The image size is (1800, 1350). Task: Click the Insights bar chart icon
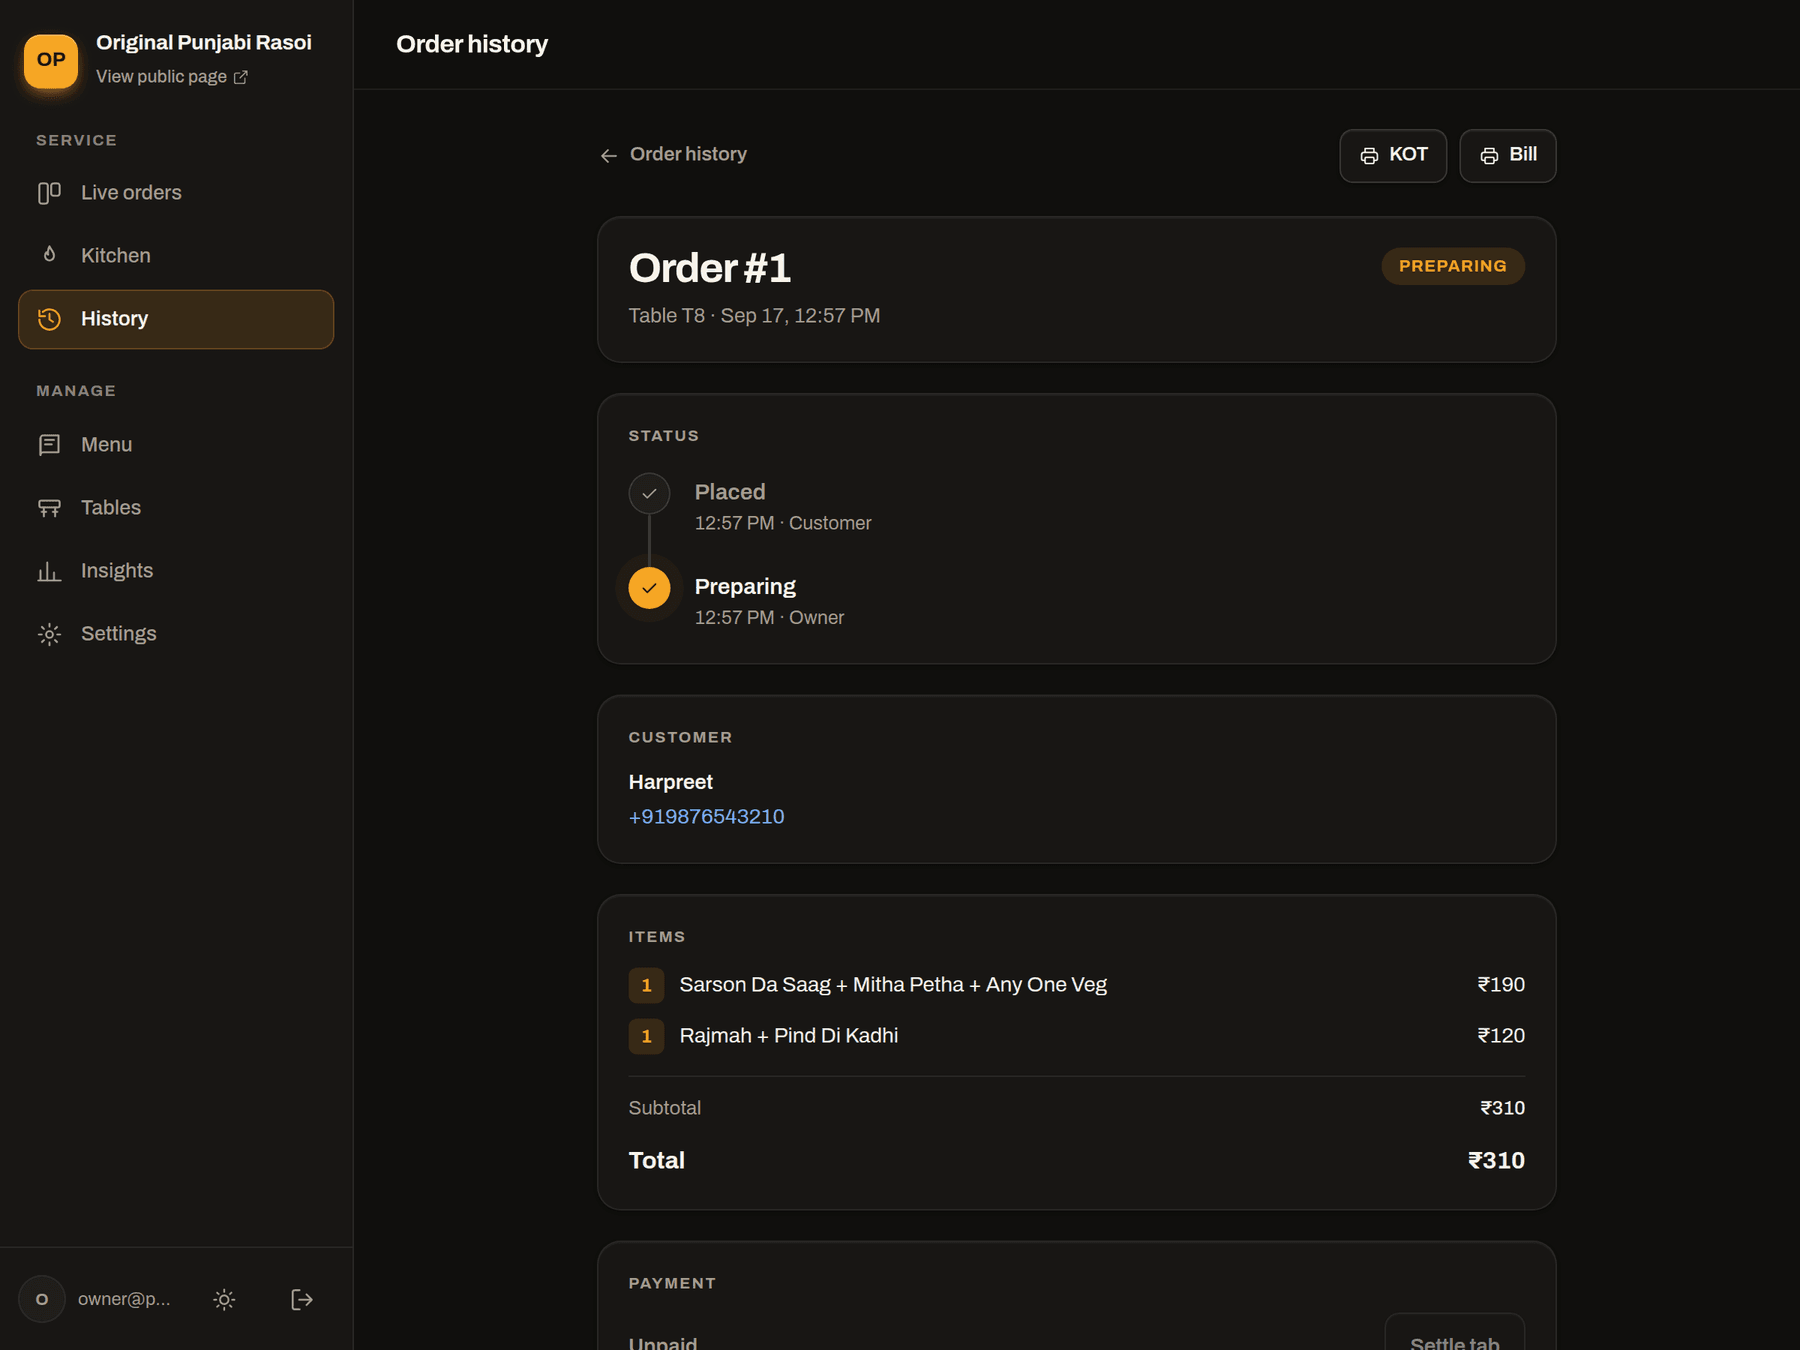pyautogui.click(x=49, y=571)
